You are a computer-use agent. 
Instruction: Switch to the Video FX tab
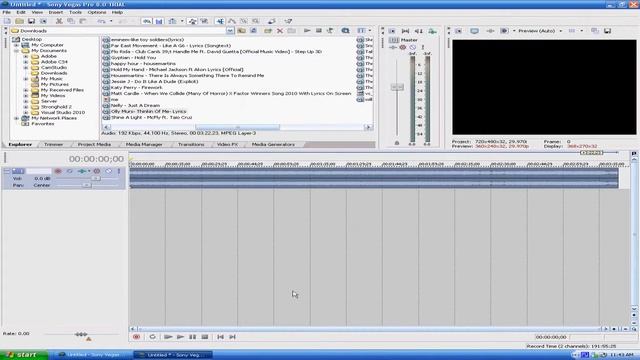[227, 144]
